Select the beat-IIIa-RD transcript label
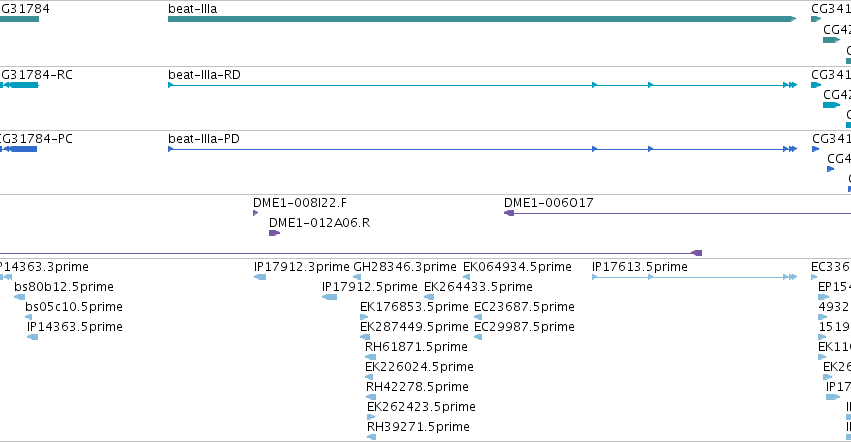The image size is (851, 442). point(204,75)
